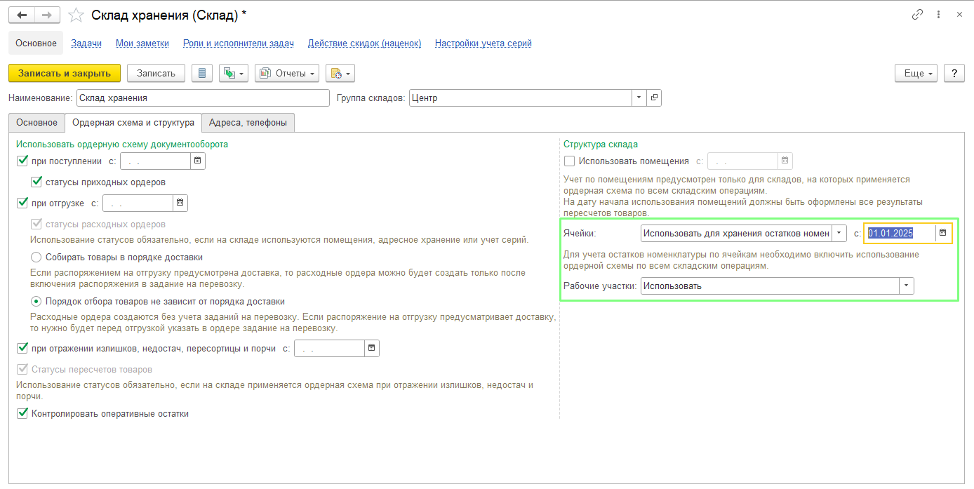Open the Мои заметки link

(142, 43)
